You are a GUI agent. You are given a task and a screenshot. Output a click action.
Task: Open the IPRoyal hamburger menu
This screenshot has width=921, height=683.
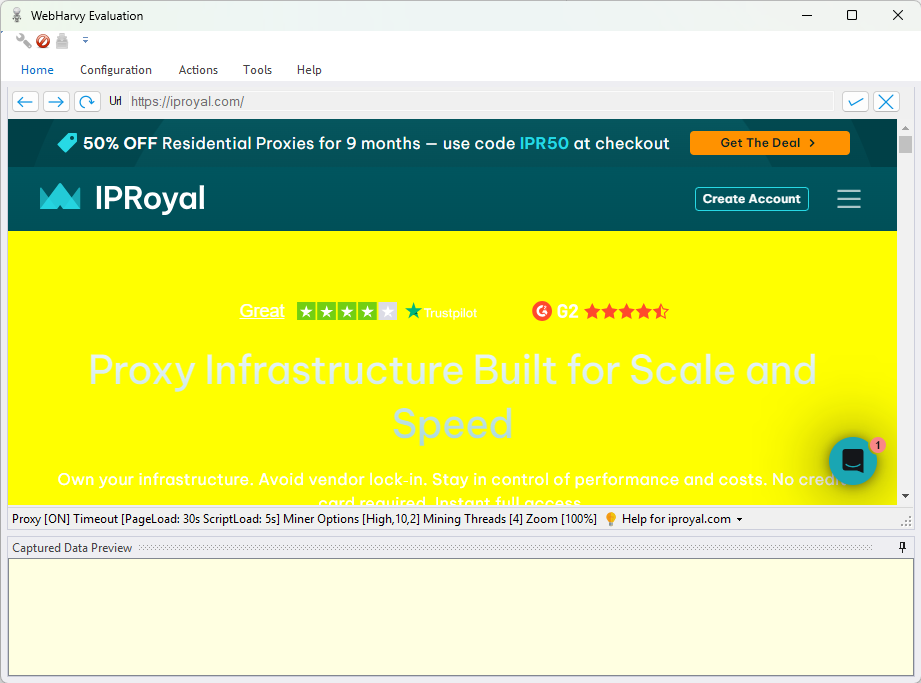tap(849, 199)
